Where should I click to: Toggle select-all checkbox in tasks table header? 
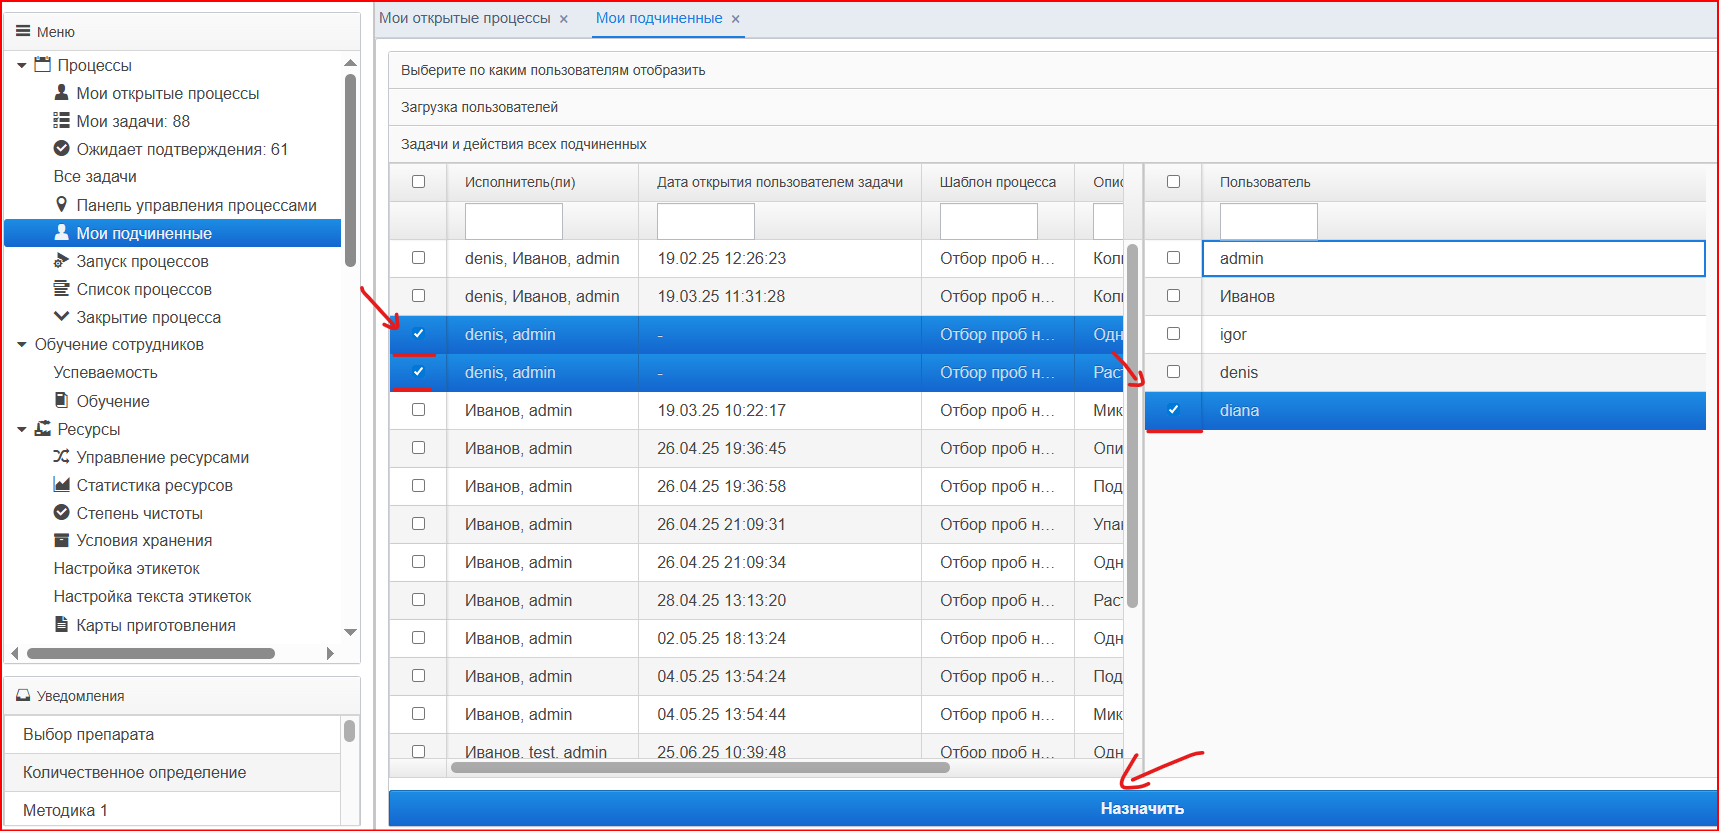point(418,182)
